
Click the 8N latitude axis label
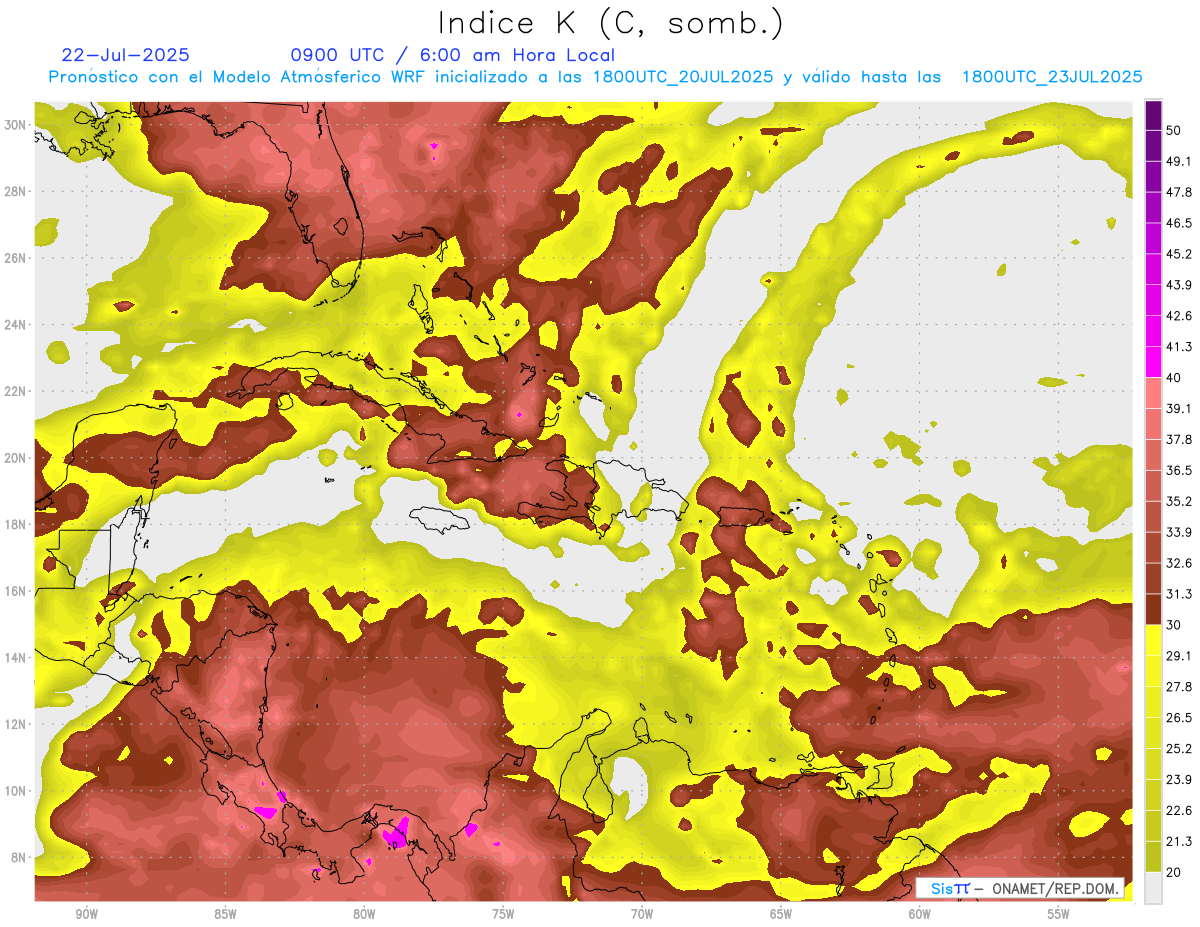(x=19, y=858)
